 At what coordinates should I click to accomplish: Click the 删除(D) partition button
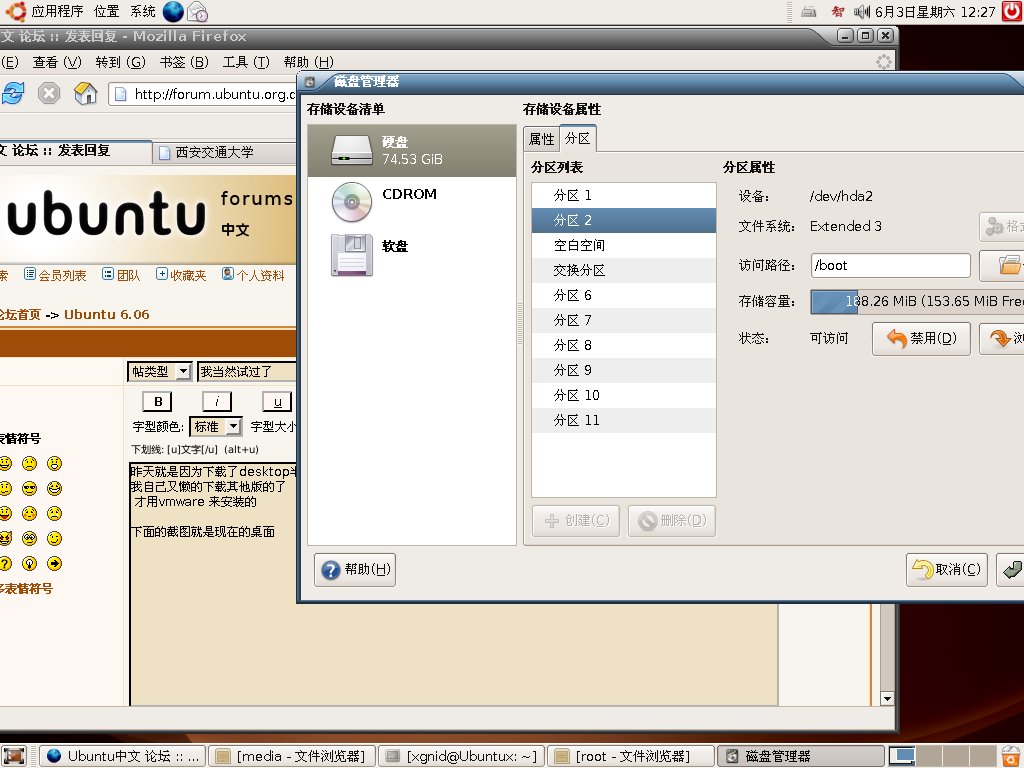(x=671, y=520)
